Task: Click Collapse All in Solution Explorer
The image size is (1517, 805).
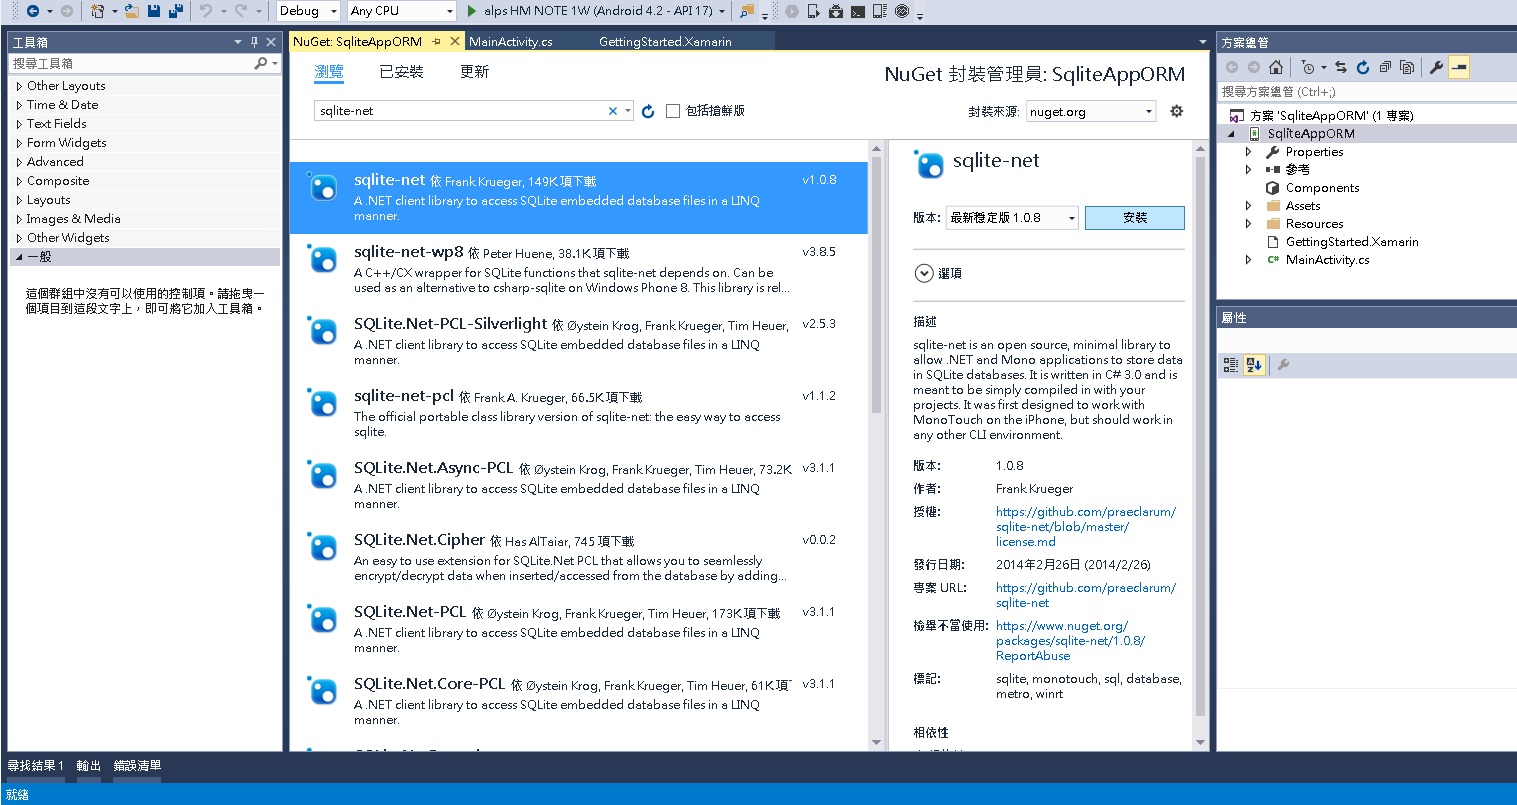Action: 1385,67
